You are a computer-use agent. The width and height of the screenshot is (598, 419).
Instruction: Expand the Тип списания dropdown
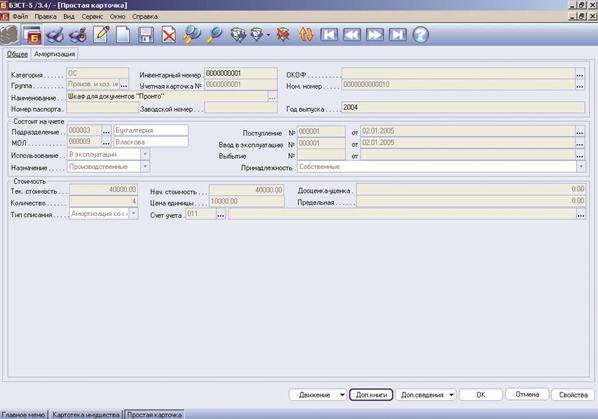133,214
